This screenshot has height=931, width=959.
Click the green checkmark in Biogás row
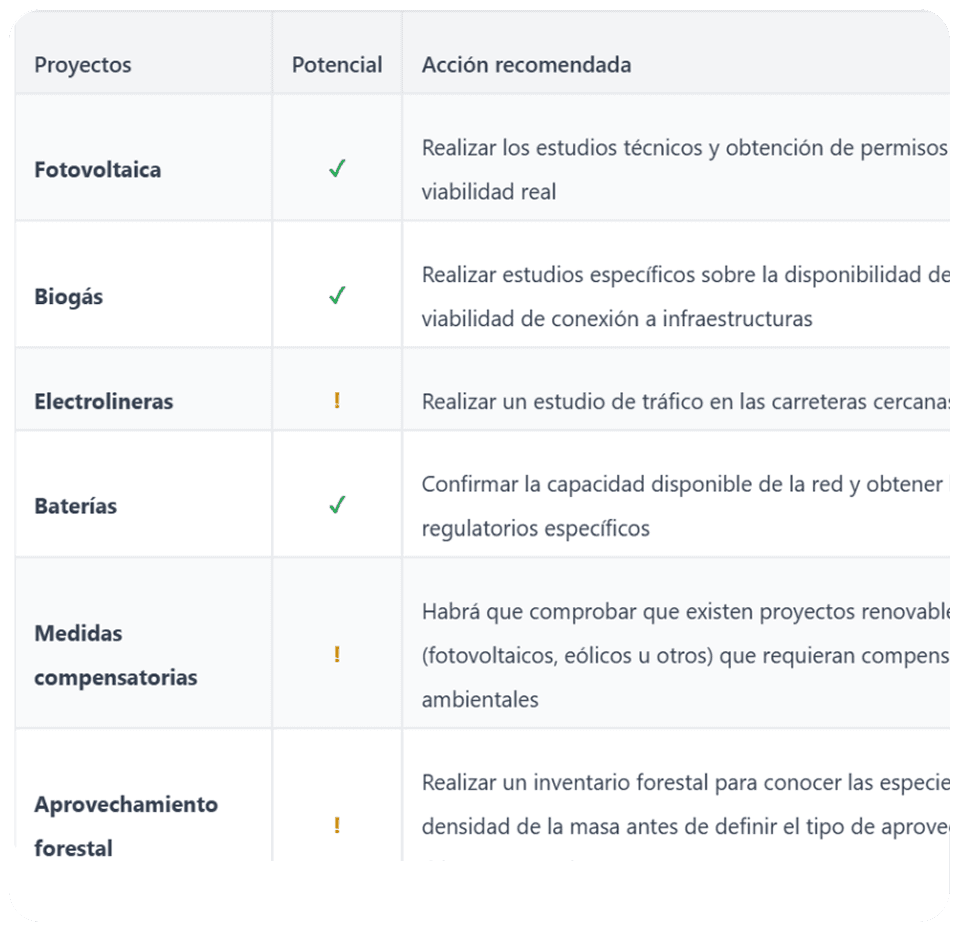tap(337, 295)
